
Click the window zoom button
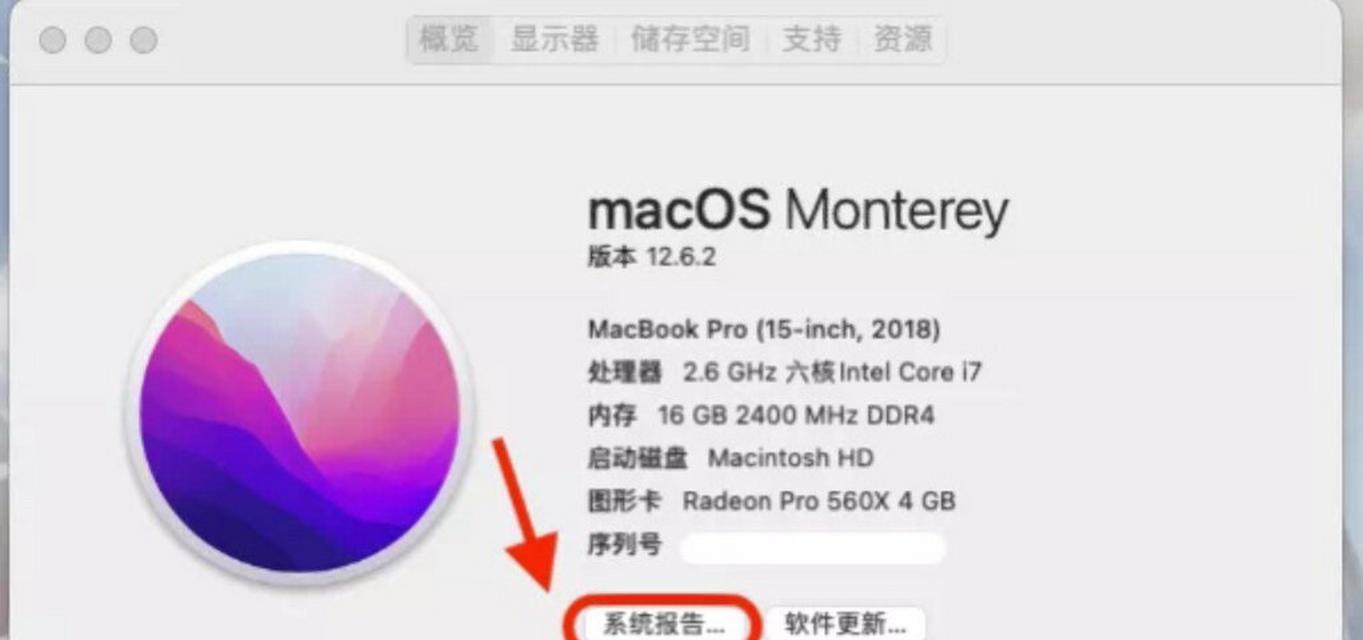click(144, 40)
